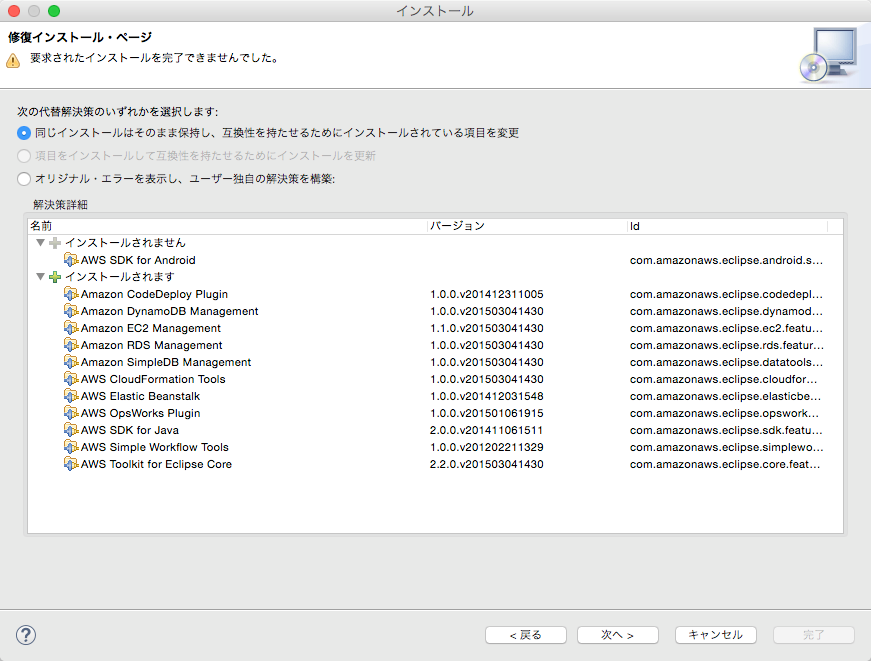This screenshot has height=661, width=871.
Task: Click the install wizard computer and CD image
Action: [x=828, y=55]
